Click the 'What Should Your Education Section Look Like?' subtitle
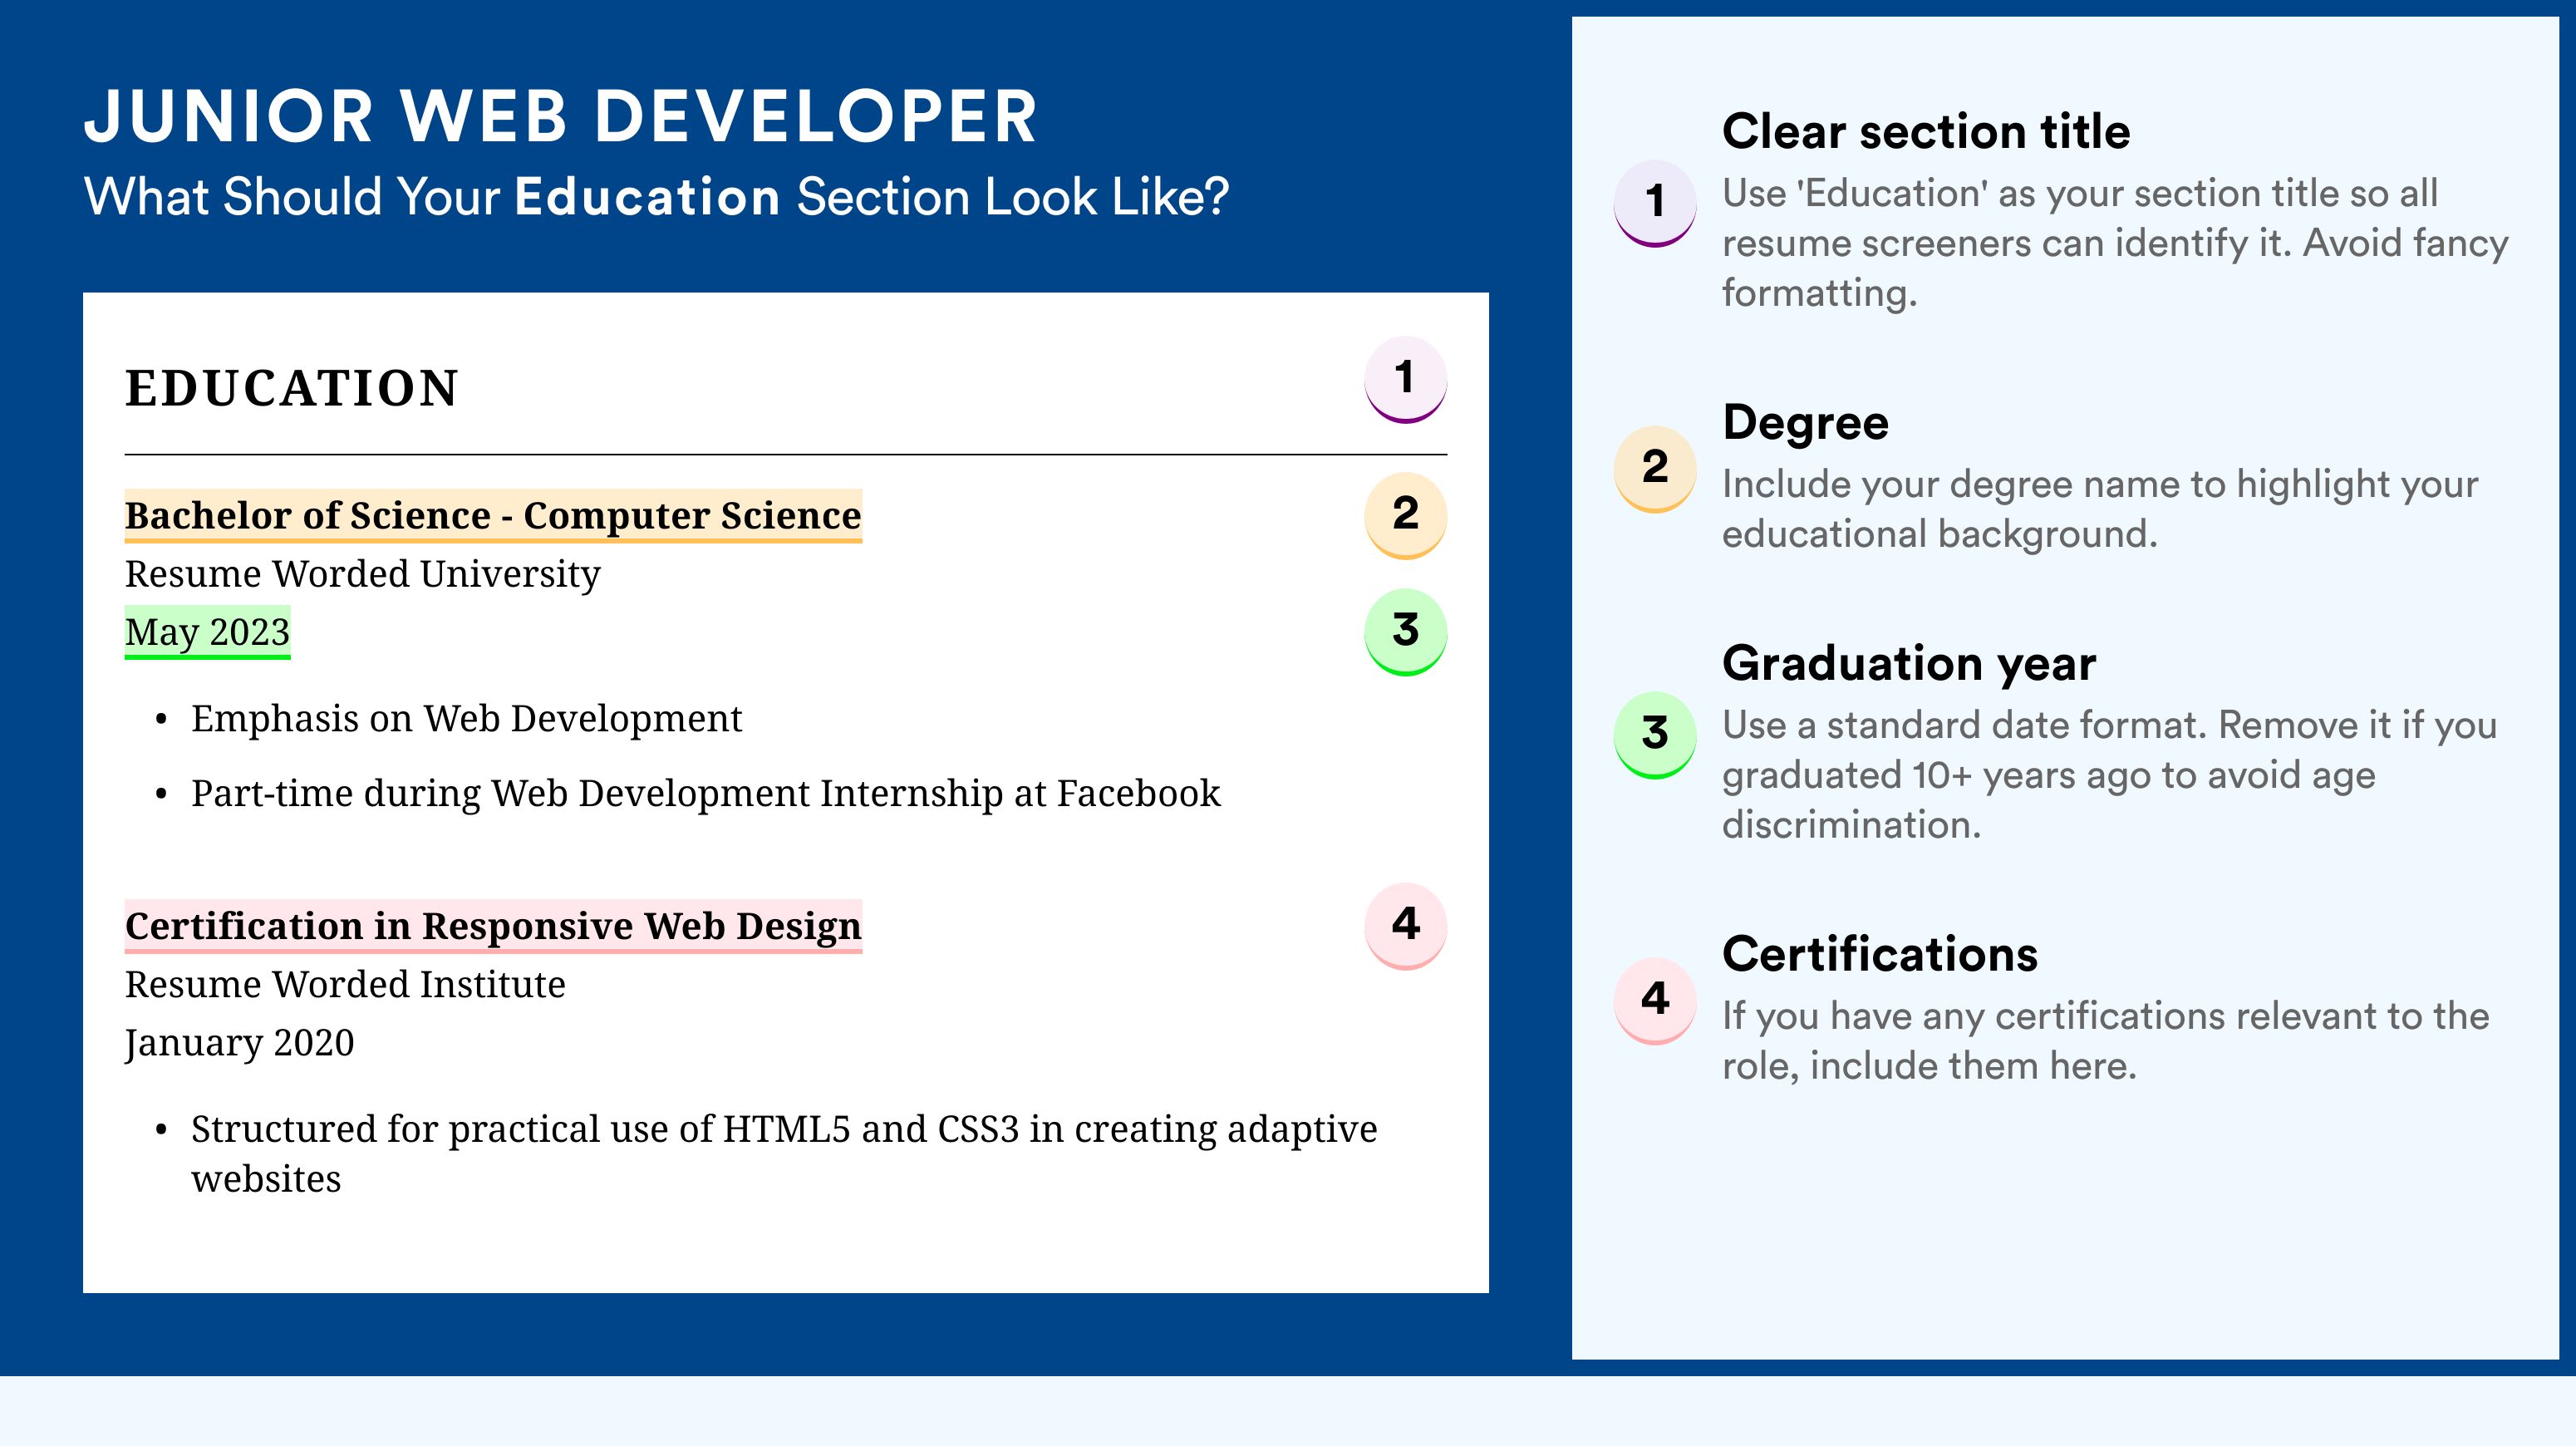The image size is (2576, 1446). click(x=656, y=197)
